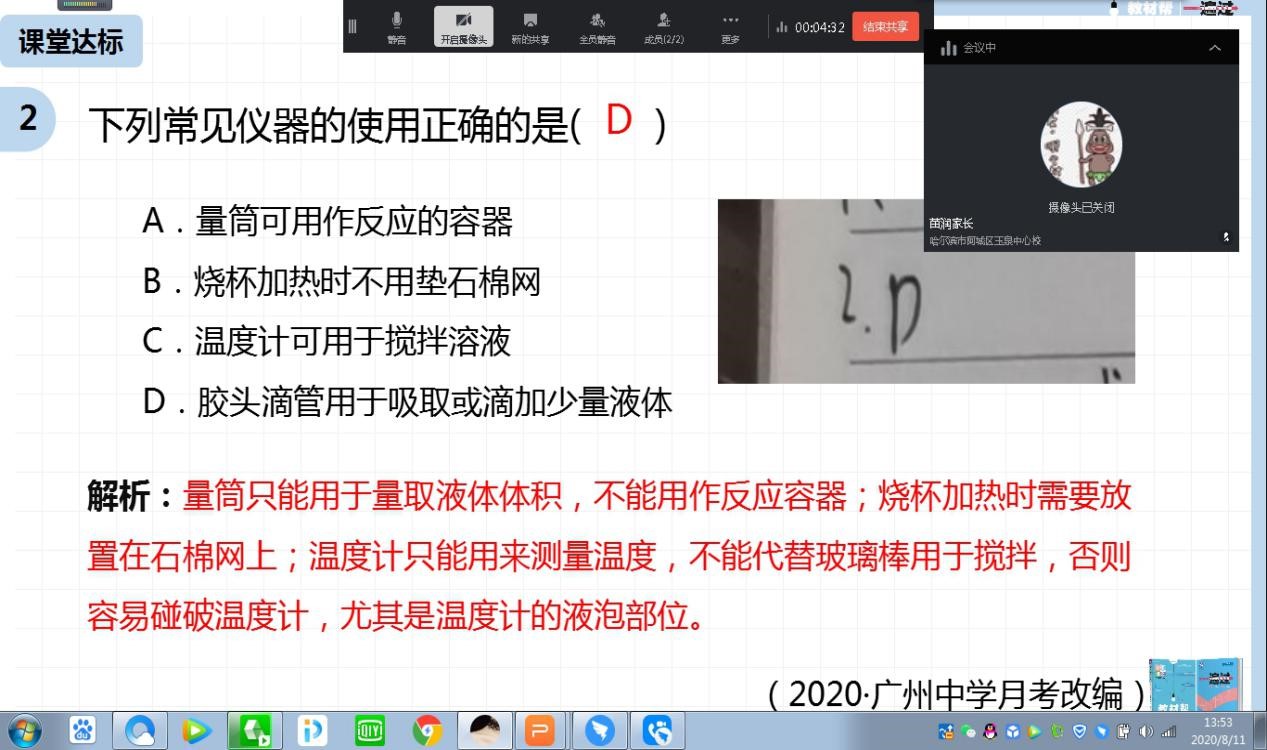Viewport: 1267px width, 750px height.
Task: Open the Windows Start menu
Action: [x=24, y=731]
